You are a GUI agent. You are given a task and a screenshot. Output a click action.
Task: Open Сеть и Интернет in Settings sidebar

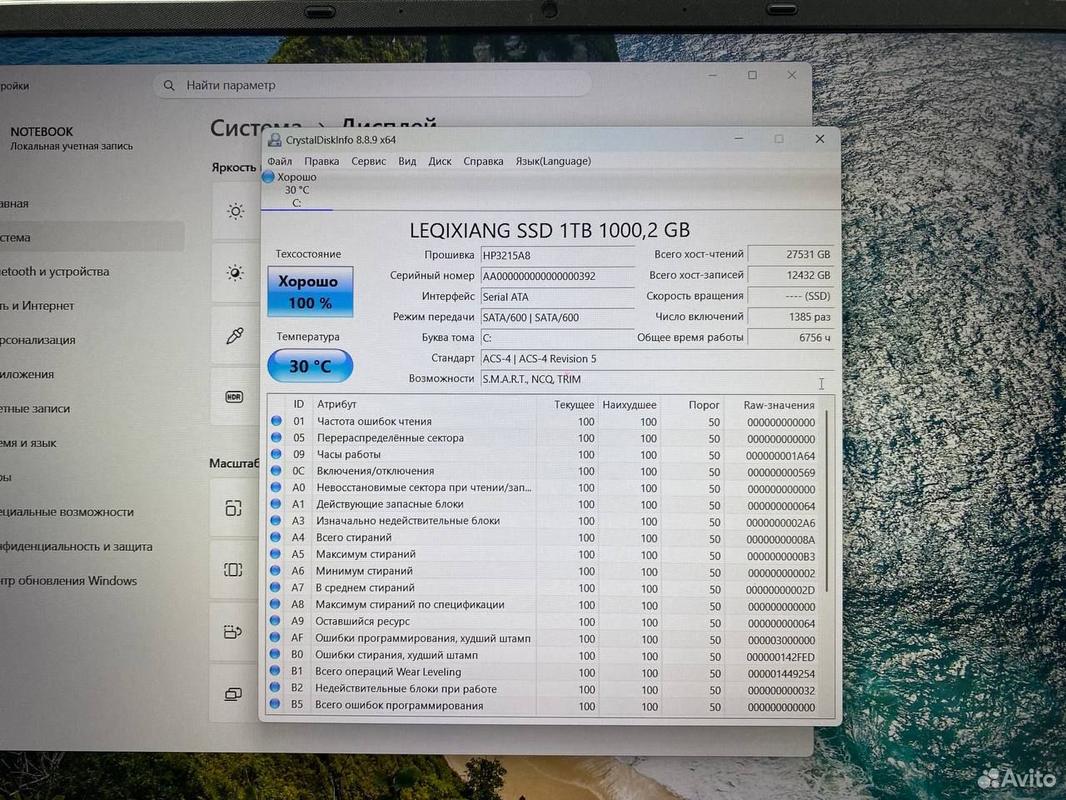click(35, 305)
